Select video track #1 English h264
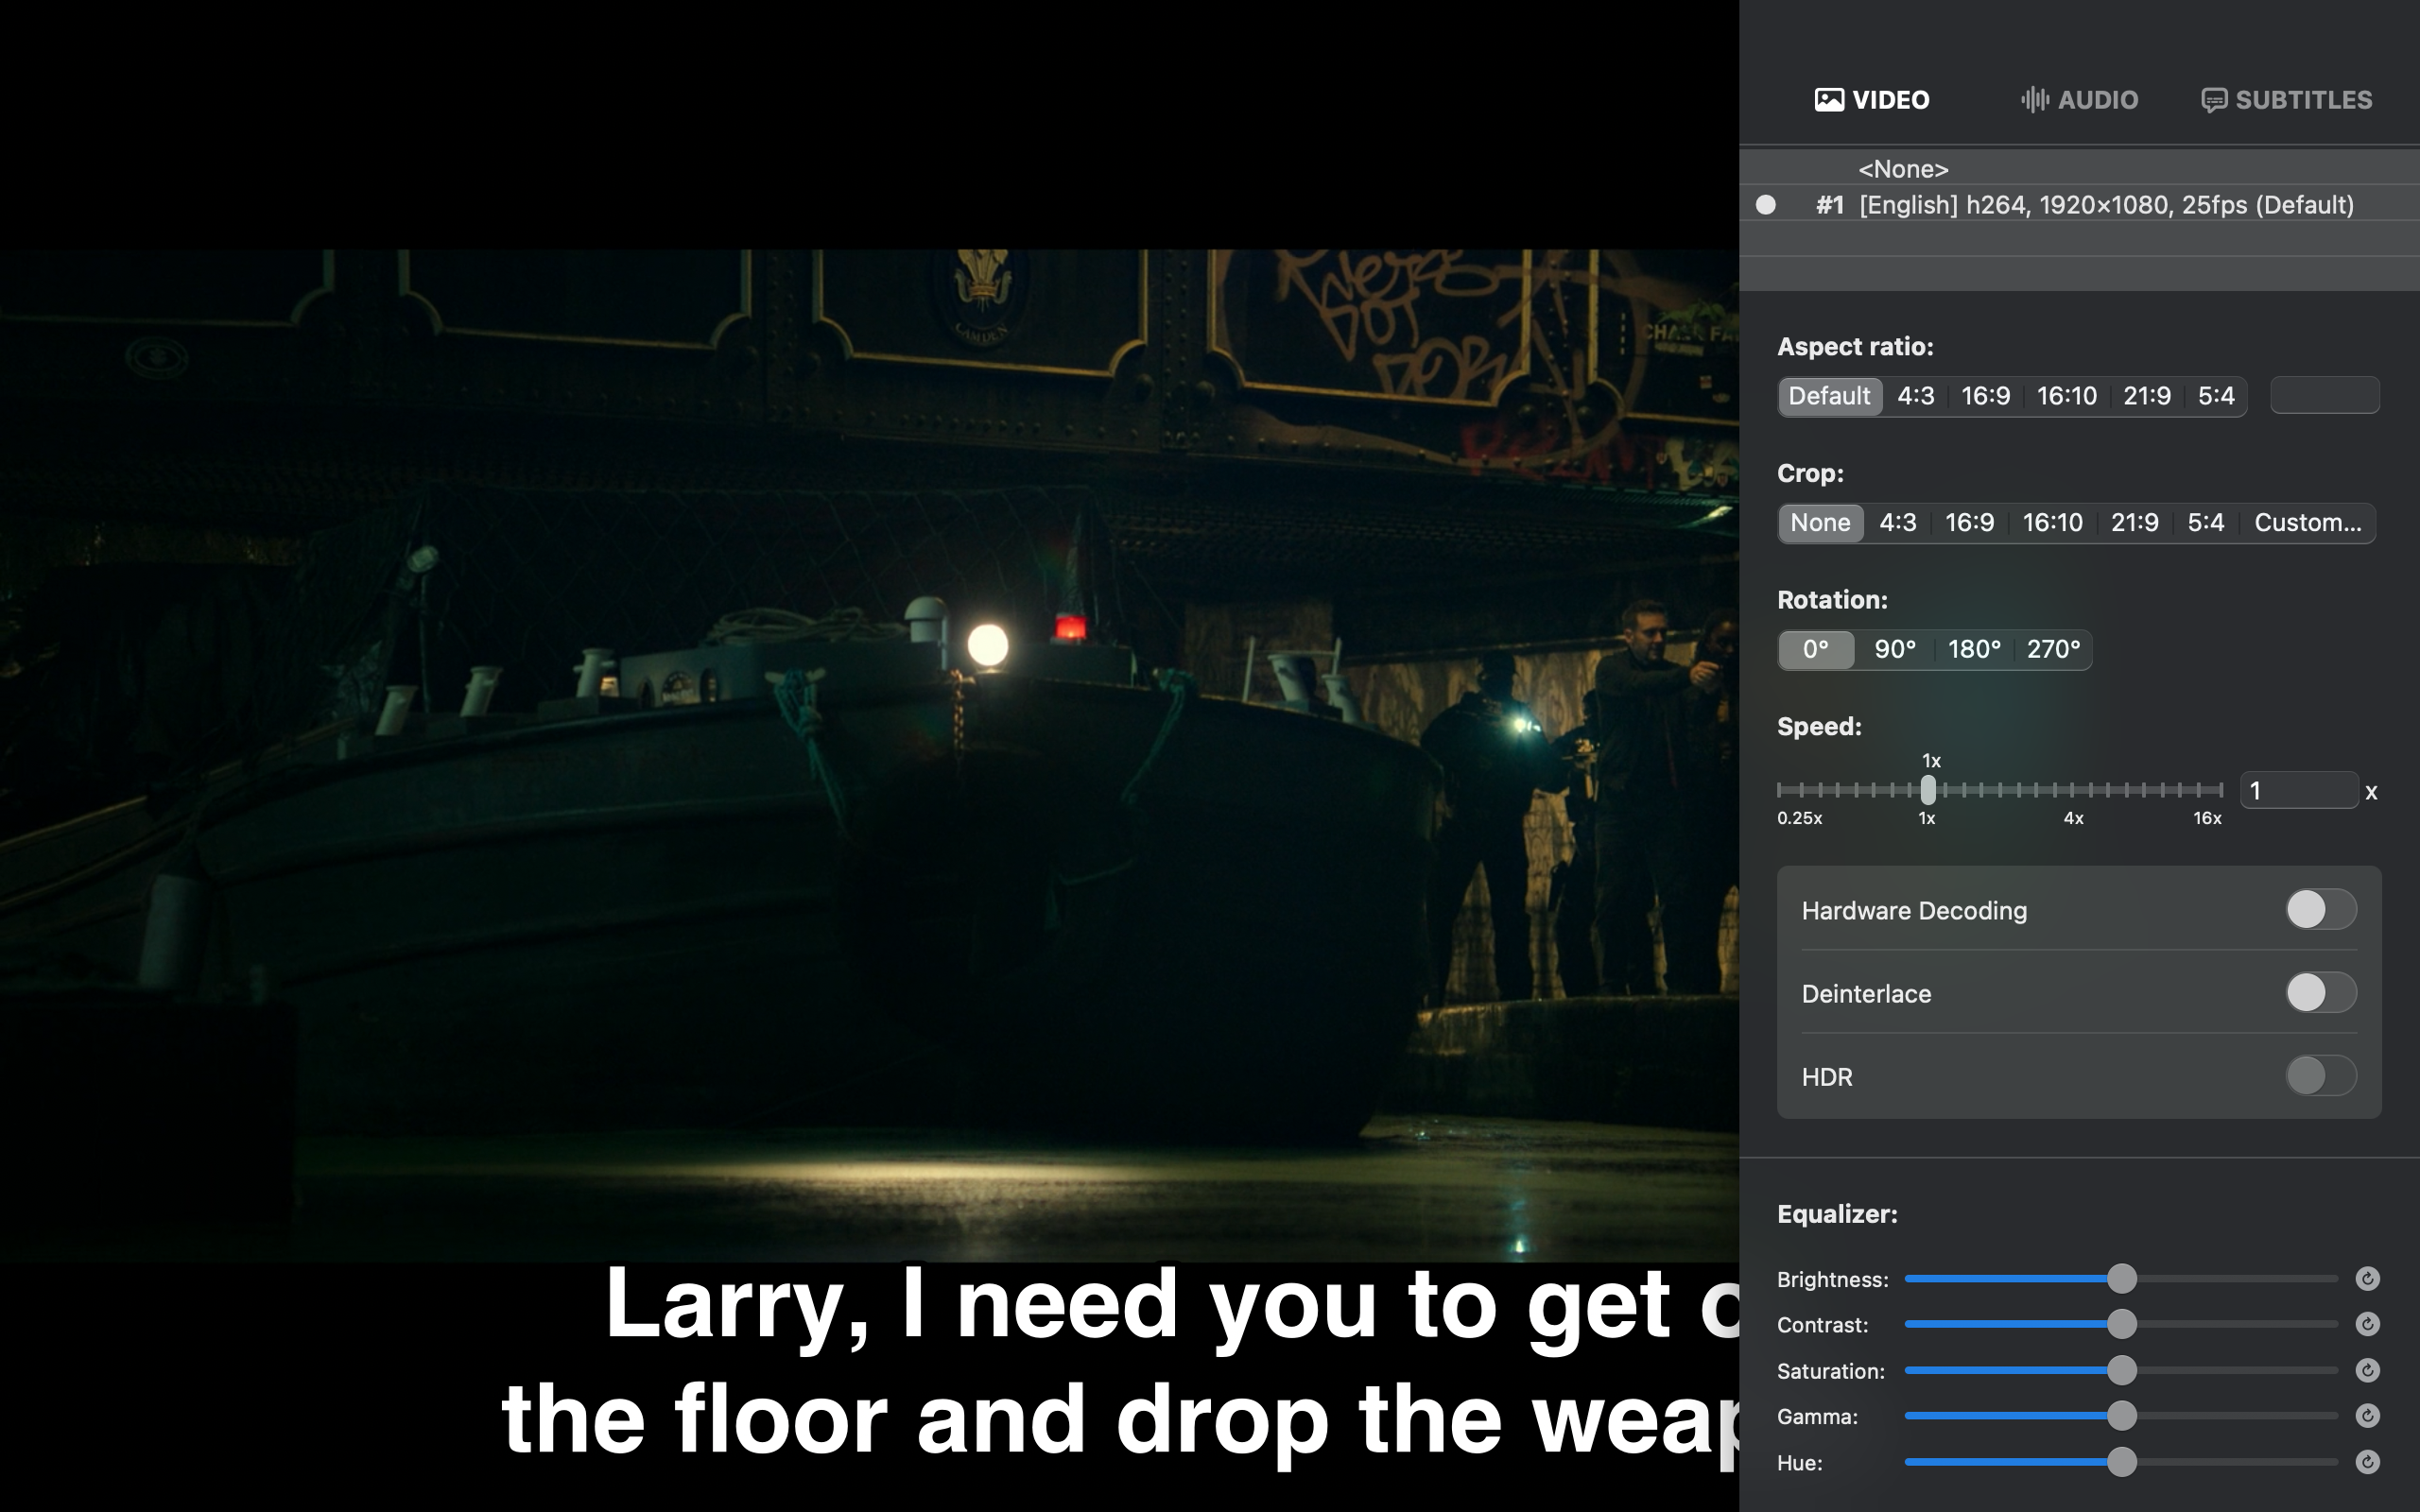2420x1512 pixels. (x=2079, y=205)
